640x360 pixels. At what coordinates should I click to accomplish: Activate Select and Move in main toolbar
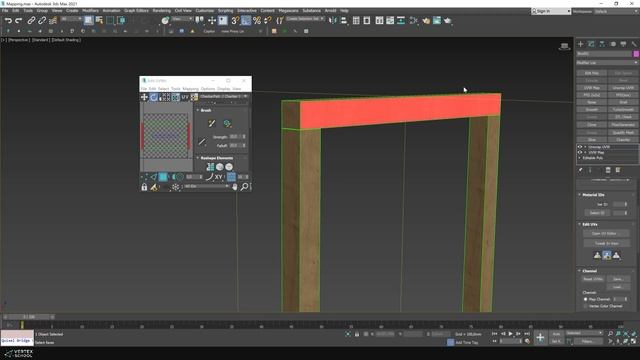(212, 20)
